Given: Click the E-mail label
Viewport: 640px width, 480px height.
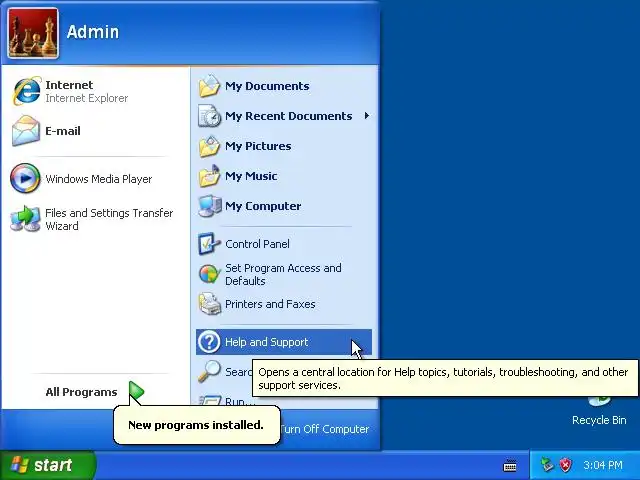Looking at the screenshot, I should coord(63,131).
